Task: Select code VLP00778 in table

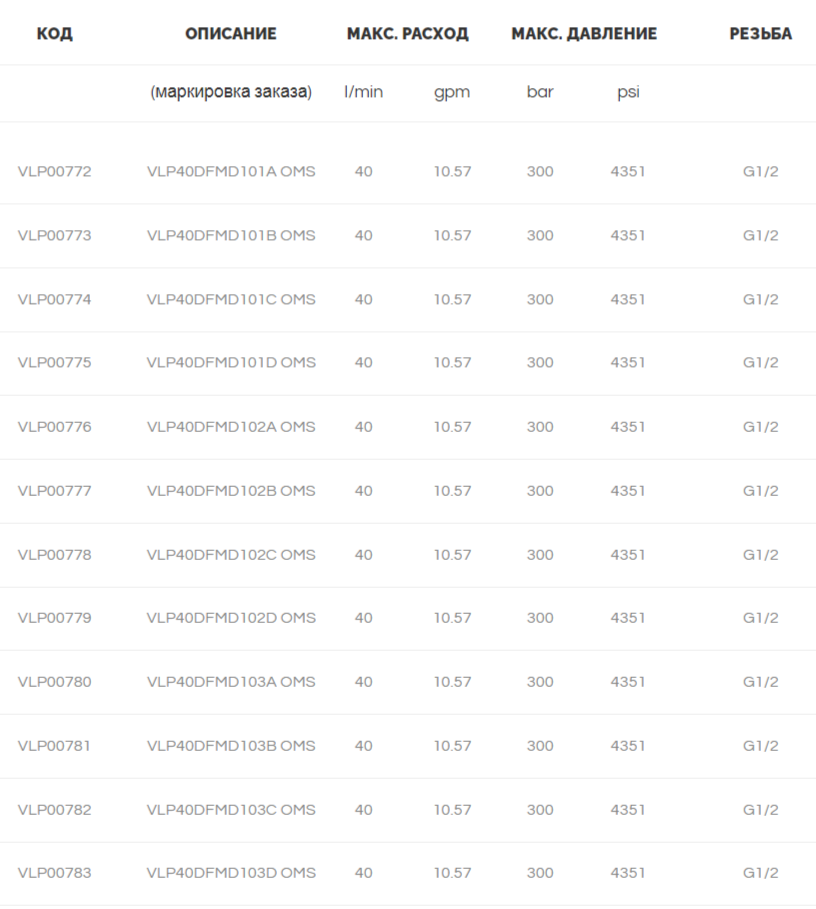Action: tap(54, 555)
